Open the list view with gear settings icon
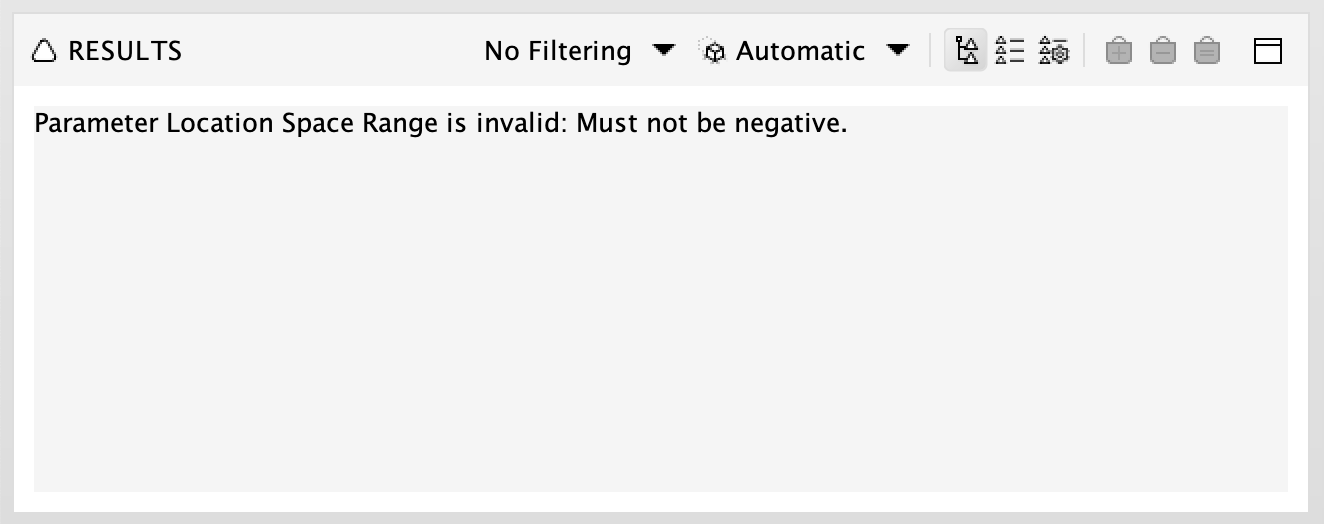This screenshot has width=1324, height=524. [1054, 50]
